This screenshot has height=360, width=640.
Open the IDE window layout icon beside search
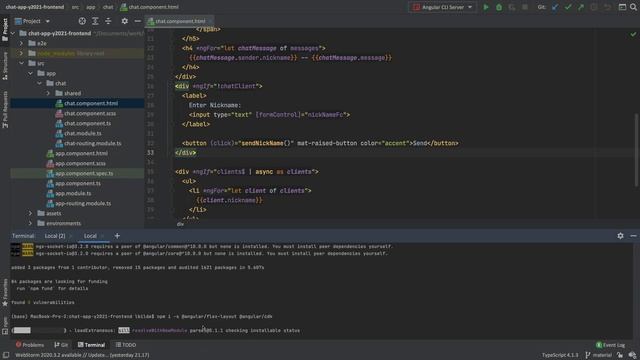(622, 7)
